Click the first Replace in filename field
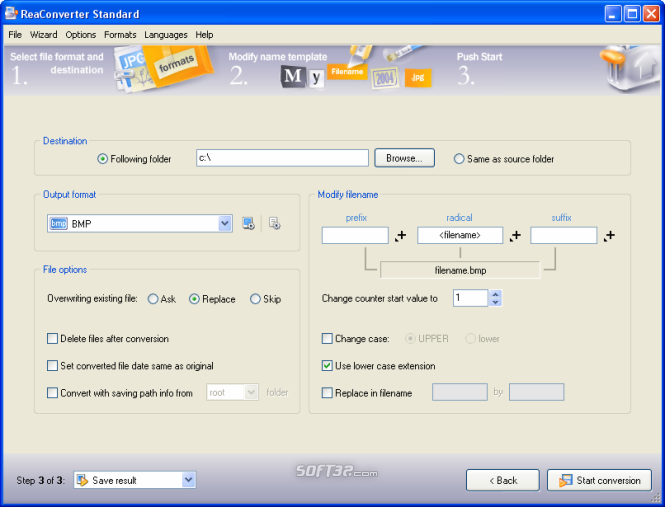This screenshot has width=665, height=507. click(460, 392)
